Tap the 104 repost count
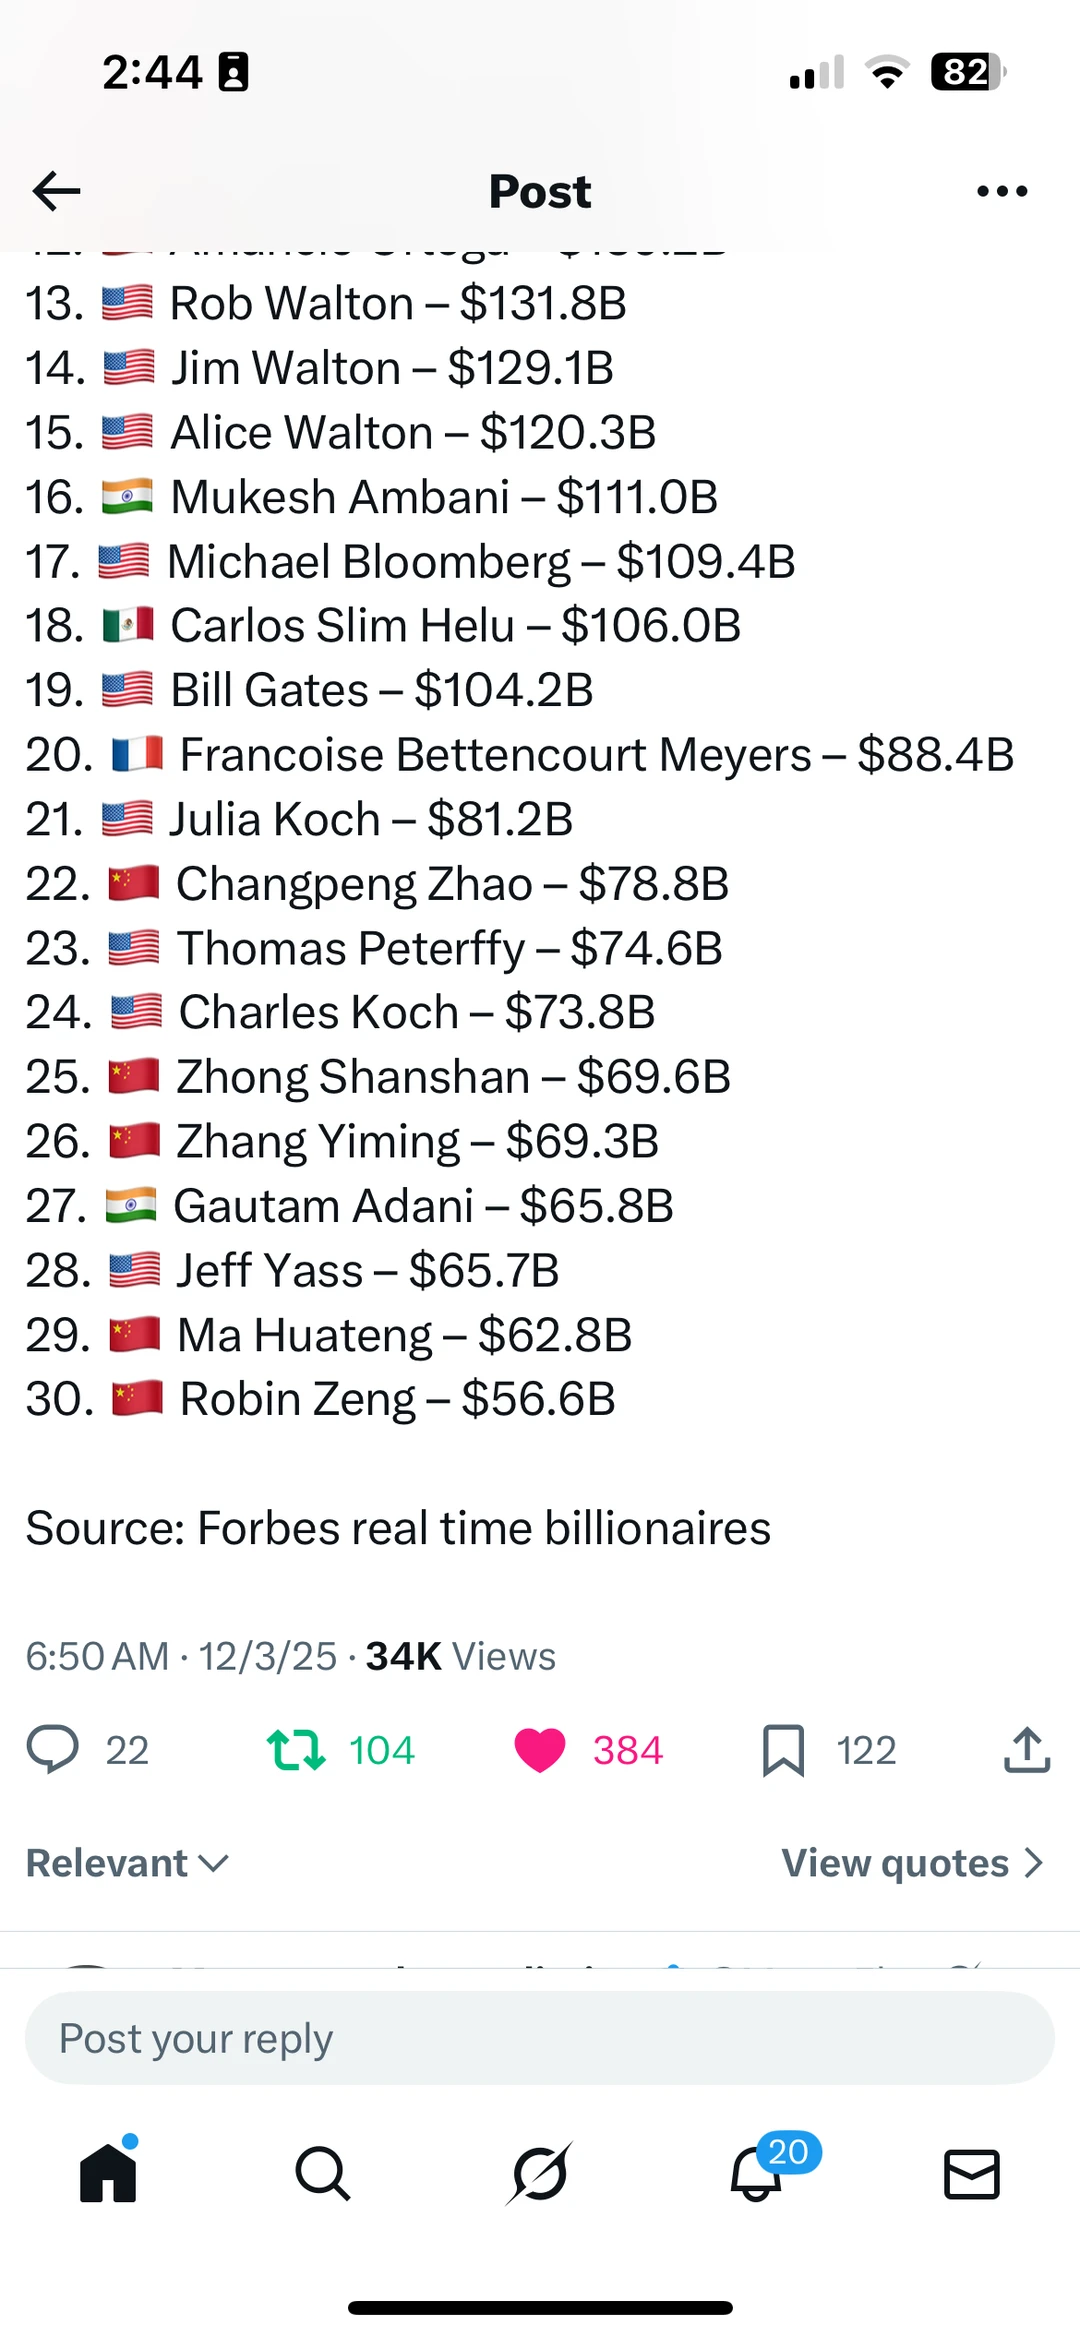Image resolution: width=1080 pixels, height=2337 pixels. click(x=381, y=1750)
